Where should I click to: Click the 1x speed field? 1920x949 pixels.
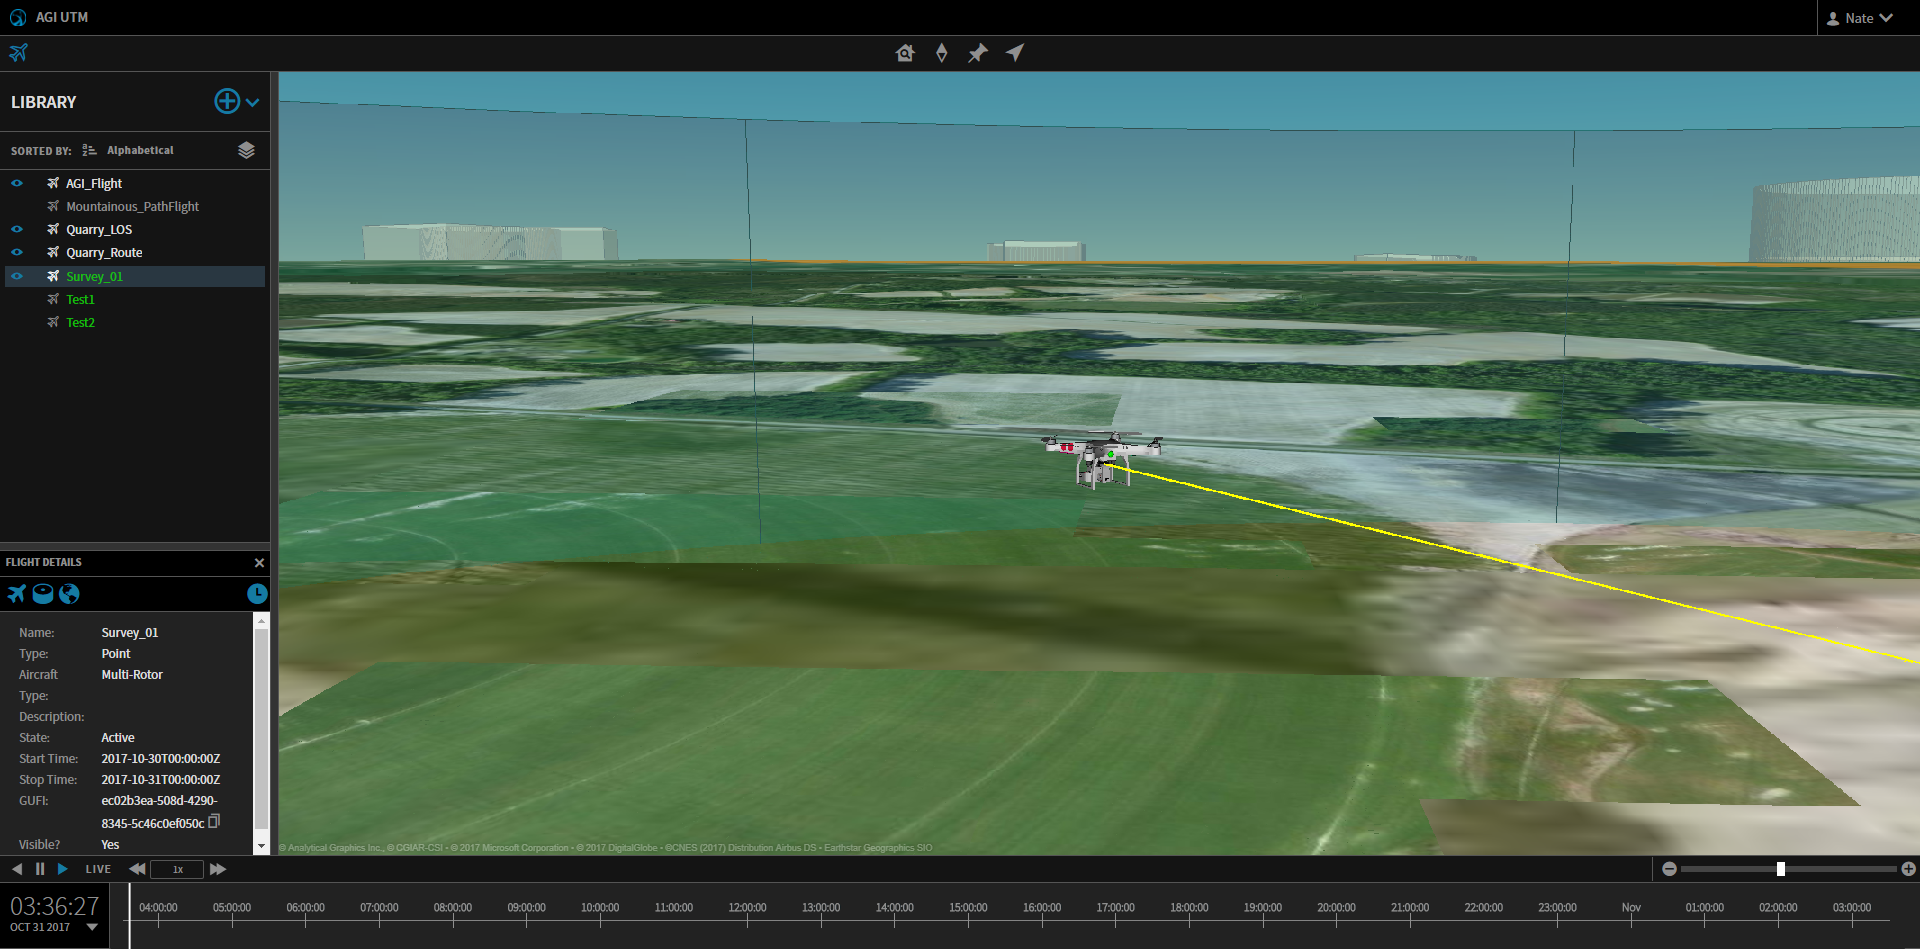coord(177,869)
